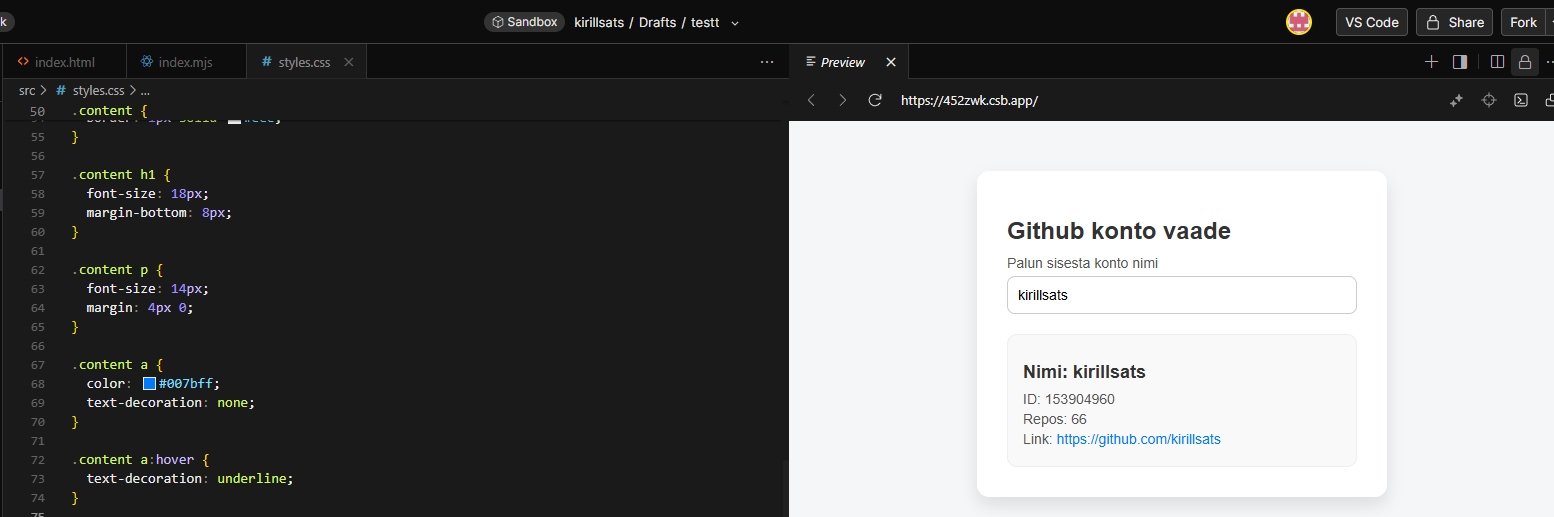Add a new tab with plus icon
This screenshot has width=1554, height=517.
click(x=1431, y=62)
